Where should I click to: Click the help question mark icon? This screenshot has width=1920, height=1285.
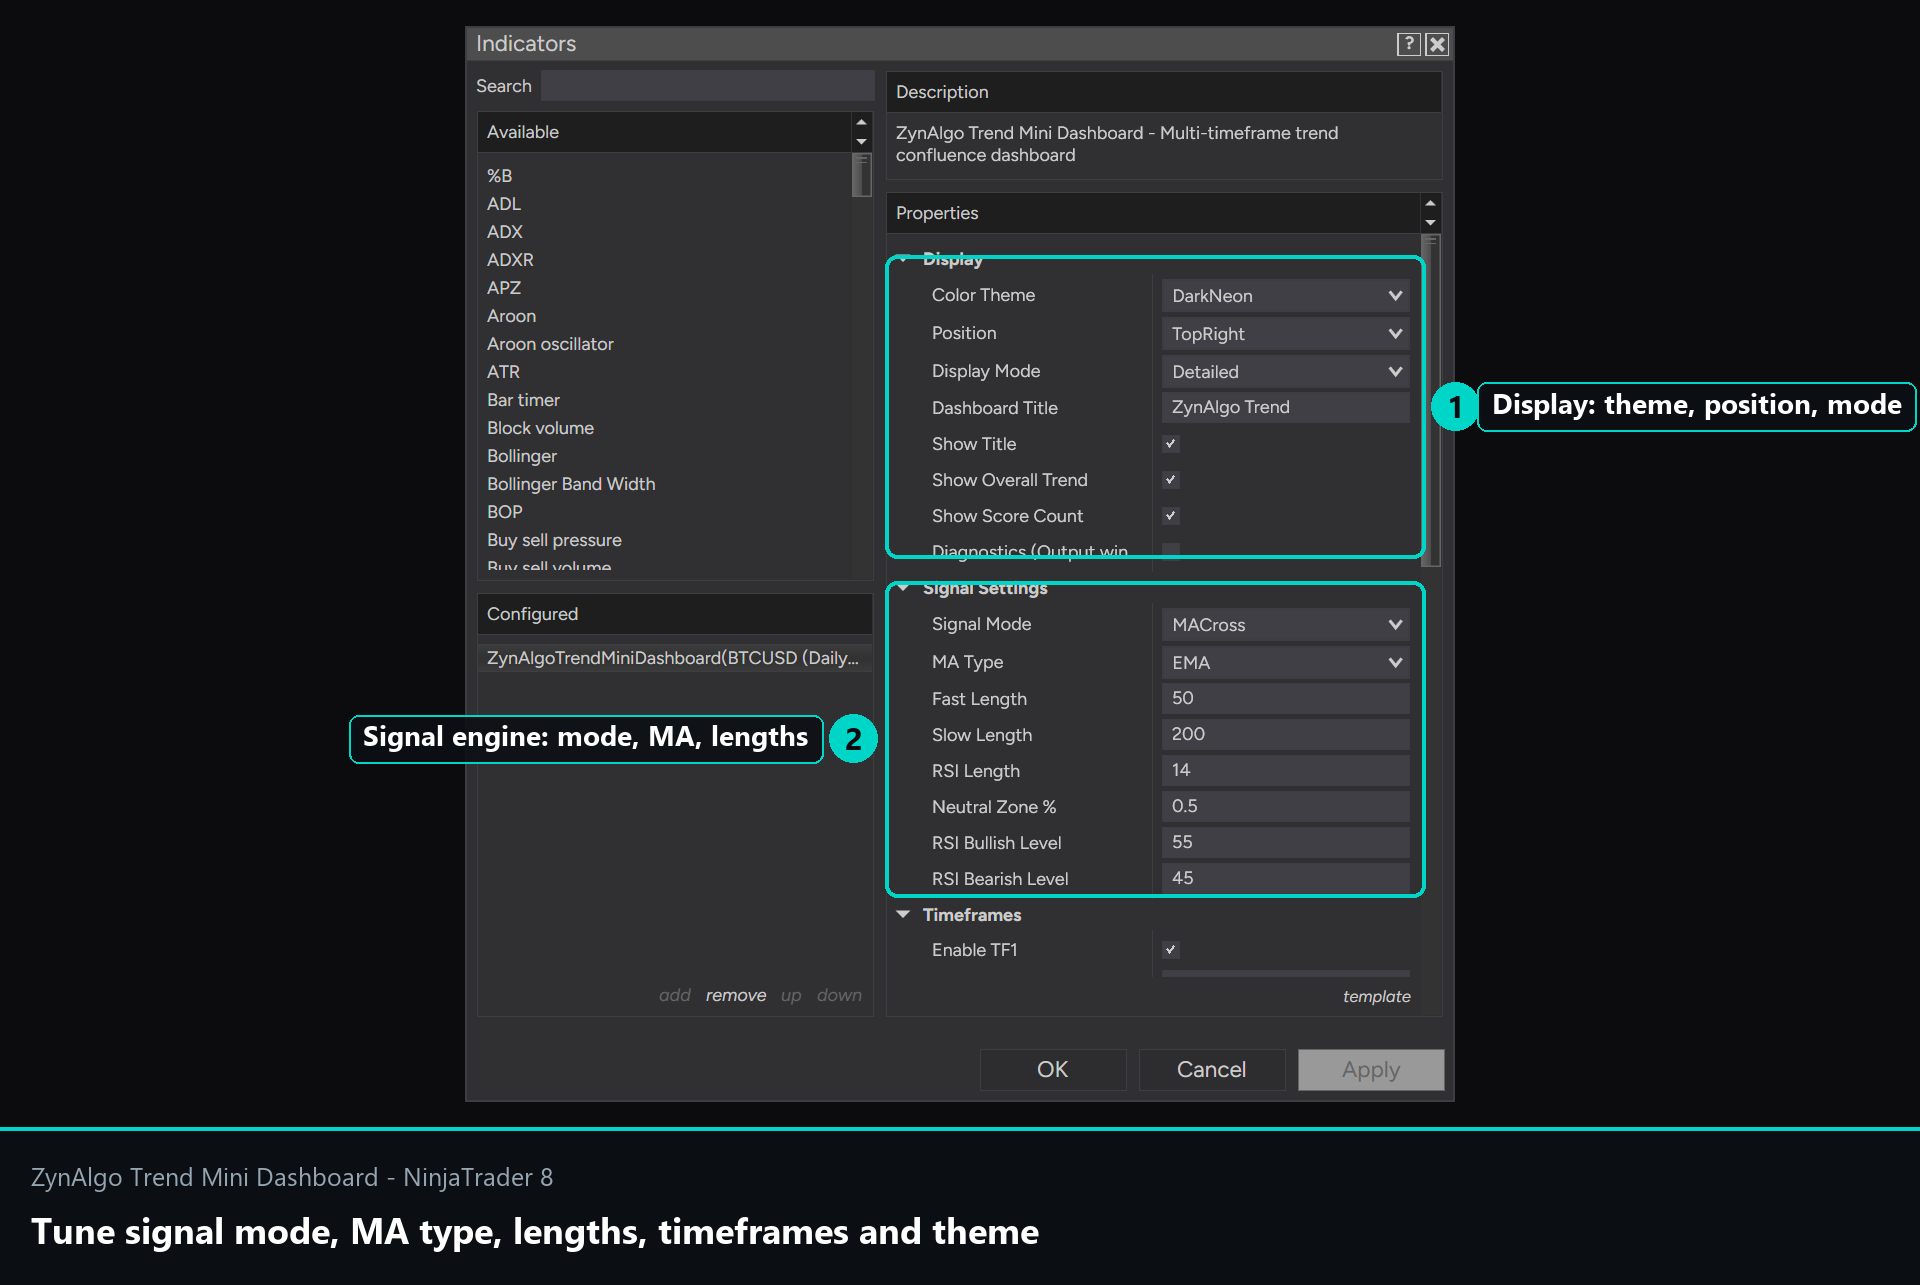click(1408, 44)
